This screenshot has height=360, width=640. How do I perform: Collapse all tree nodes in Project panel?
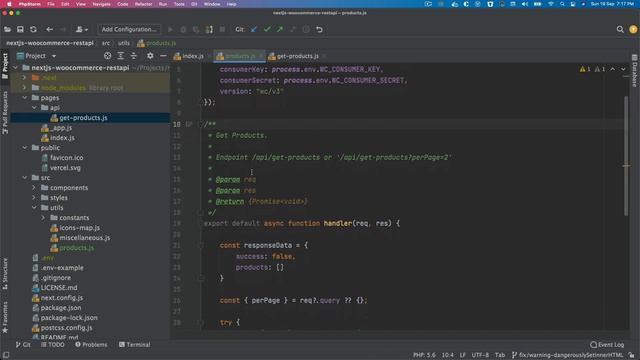pos(133,56)
